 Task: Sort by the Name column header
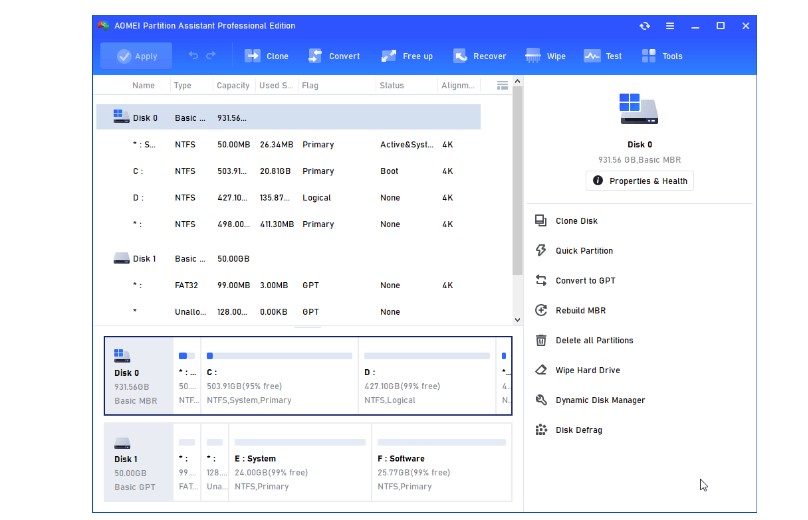coord(143,86)
